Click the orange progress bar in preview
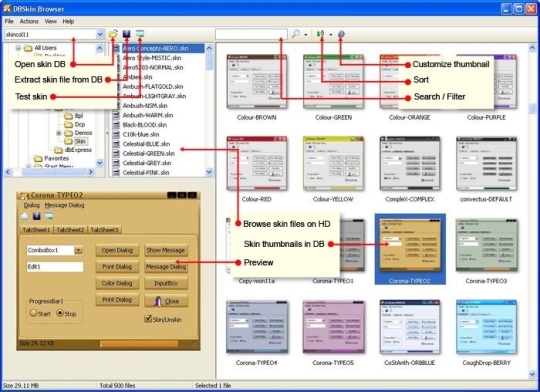The height and width of the screenshot is (392, 540). pyautogui.click(x=139, y=344)
